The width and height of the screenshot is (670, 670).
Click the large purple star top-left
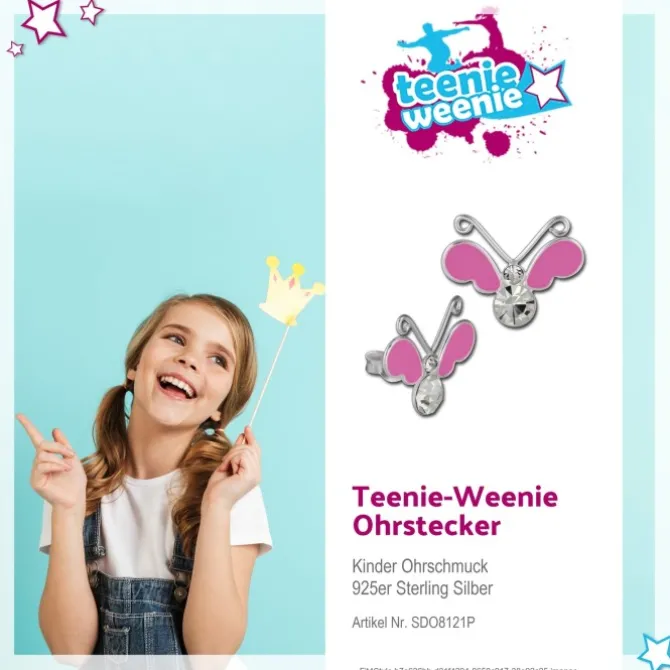pyautogui.click(x=44, y=19)
